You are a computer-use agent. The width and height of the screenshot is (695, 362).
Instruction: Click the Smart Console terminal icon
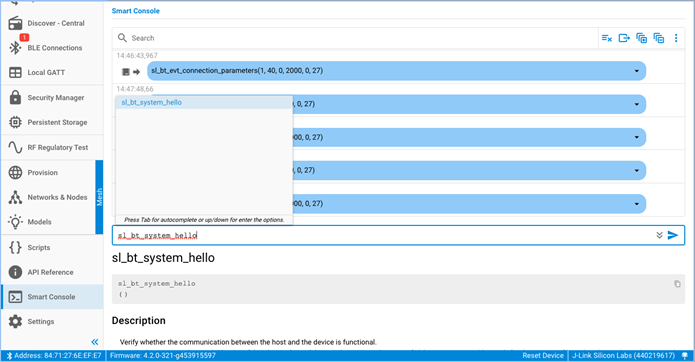(x=15, y=297)
